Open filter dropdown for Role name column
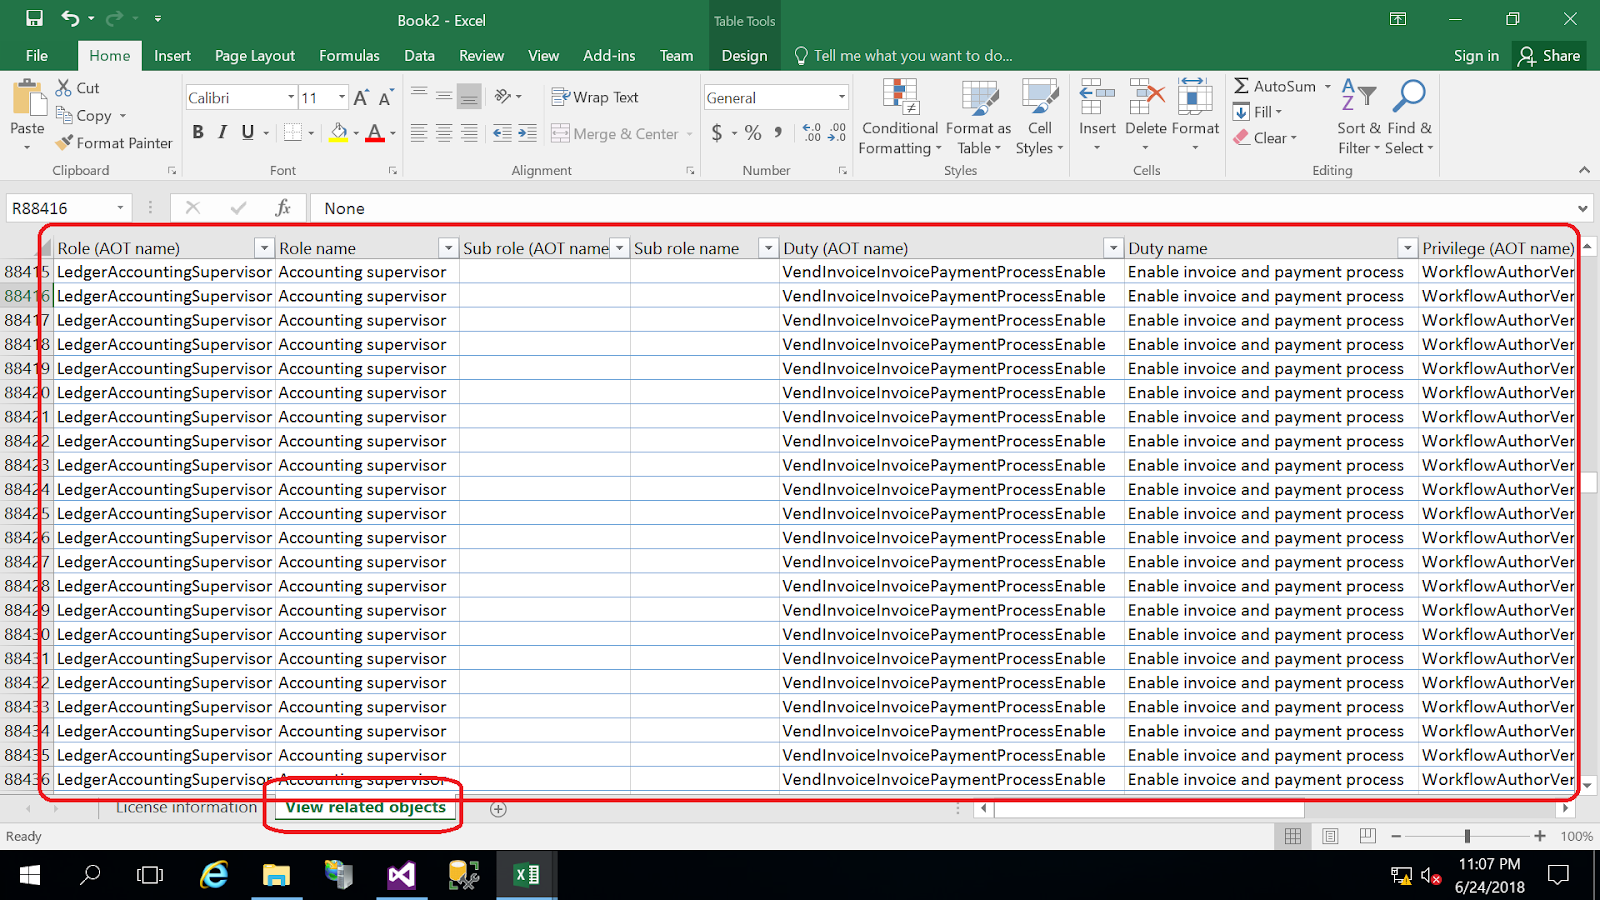The height and width of the screenshot is (900, 1600). click(448, 248)
